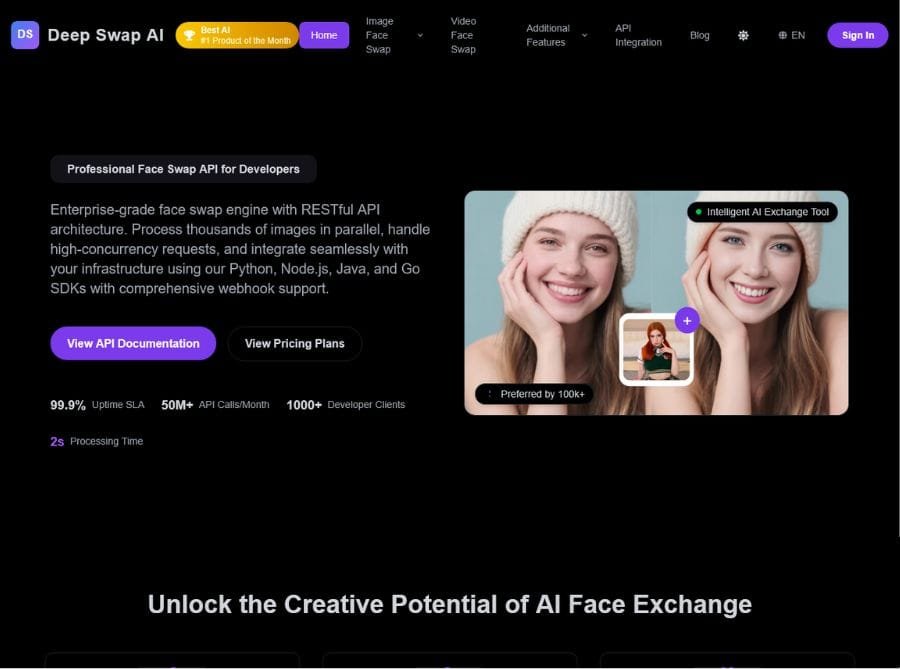Open the Blog link
The image size is (900, 669).
[700, 35]
